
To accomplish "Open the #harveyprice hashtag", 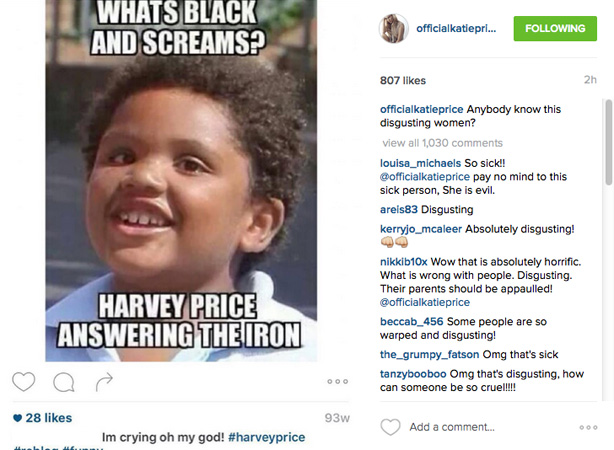I will (267, 437).
